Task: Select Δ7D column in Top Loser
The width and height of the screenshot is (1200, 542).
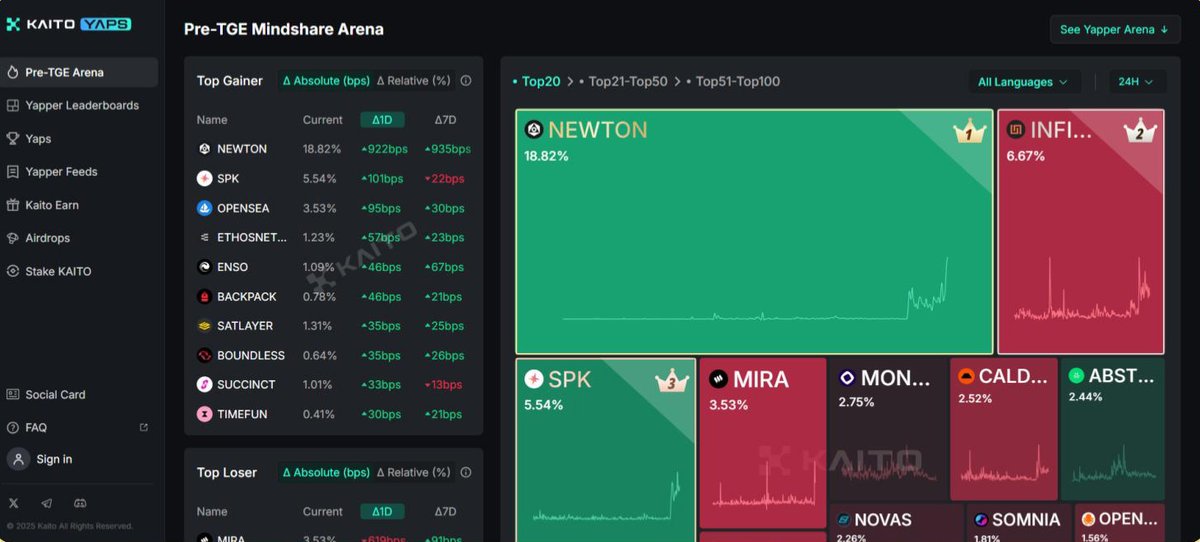Action: tap(445, 511)
